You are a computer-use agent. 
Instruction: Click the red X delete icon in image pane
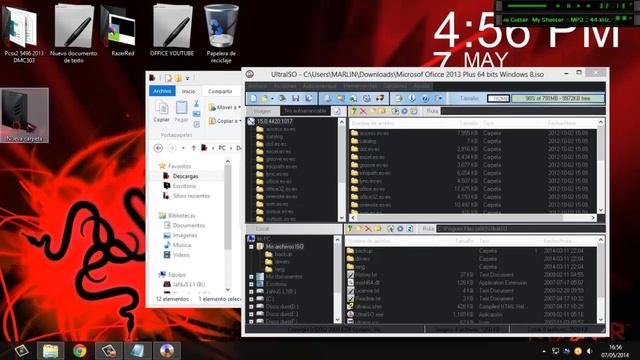point(363,111)
